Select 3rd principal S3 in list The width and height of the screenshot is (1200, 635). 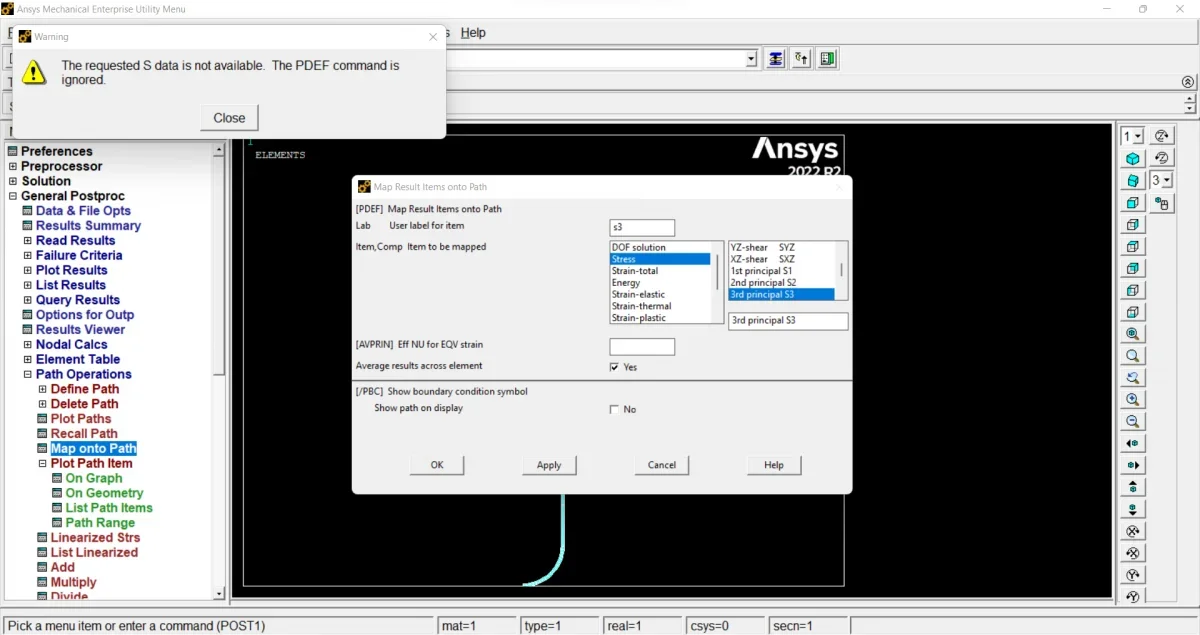pyautogui.click(x=782, y=295)
